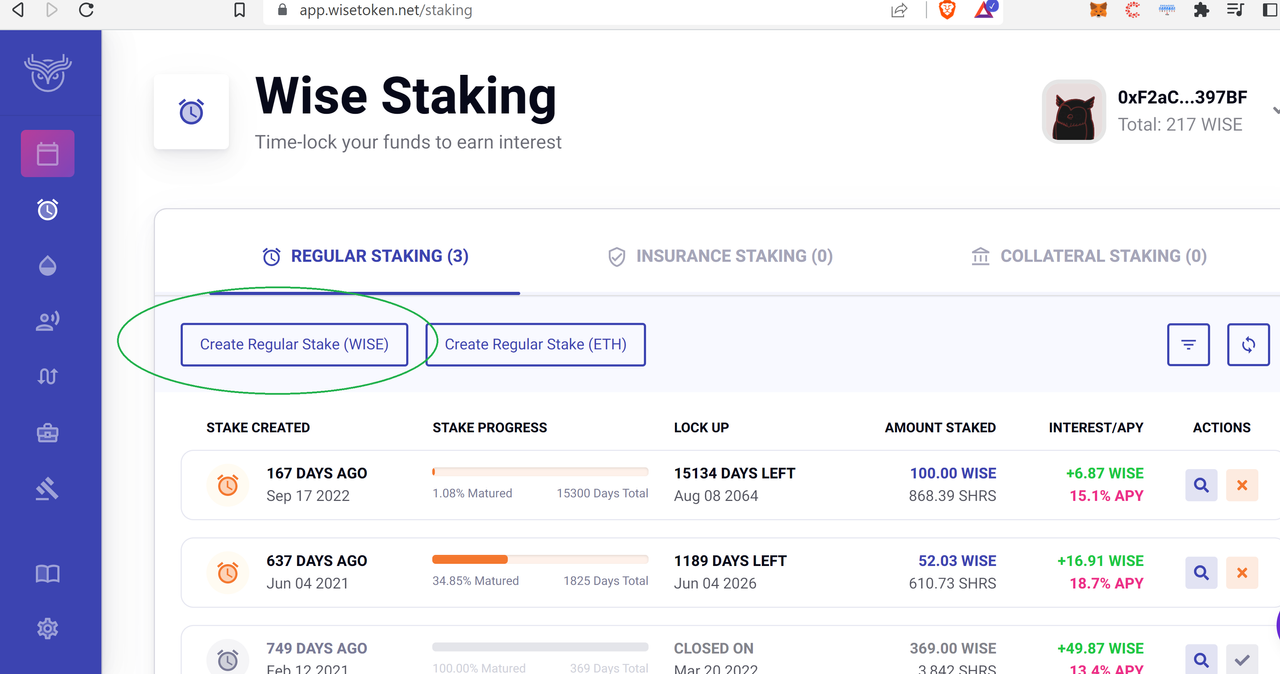Click the browser reload button

click(x=86, y=10)
